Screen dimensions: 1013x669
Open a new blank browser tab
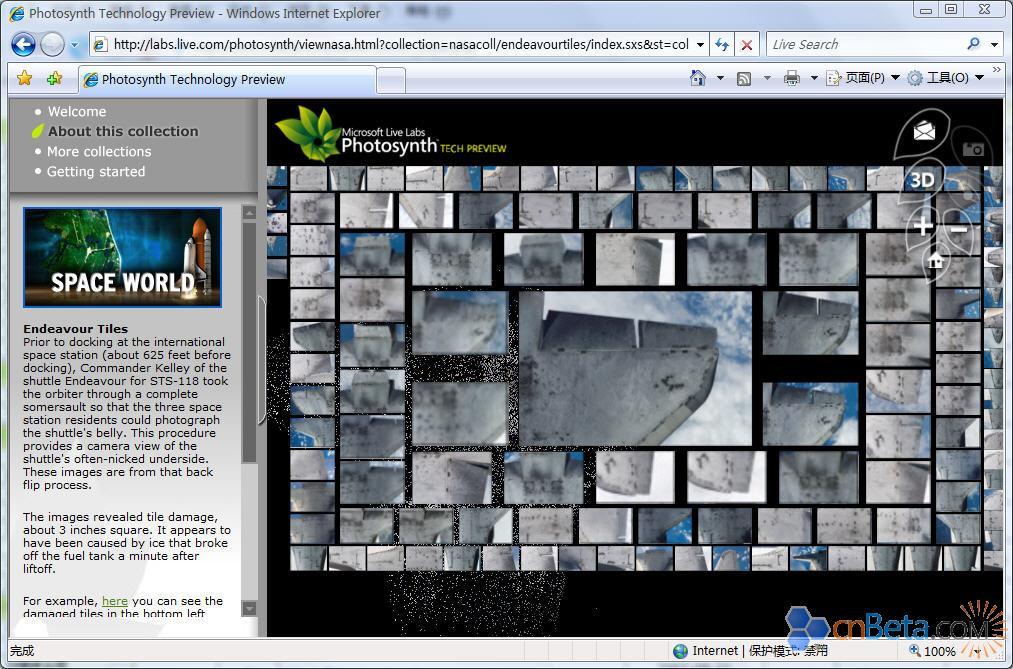(391, 81)
